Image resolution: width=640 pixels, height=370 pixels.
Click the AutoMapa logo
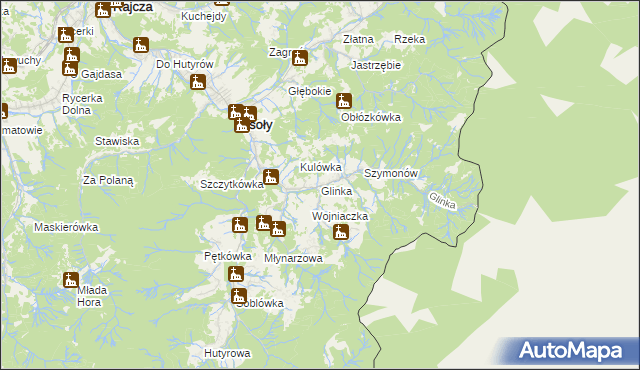pyautogui.click(x=569, y=351)
